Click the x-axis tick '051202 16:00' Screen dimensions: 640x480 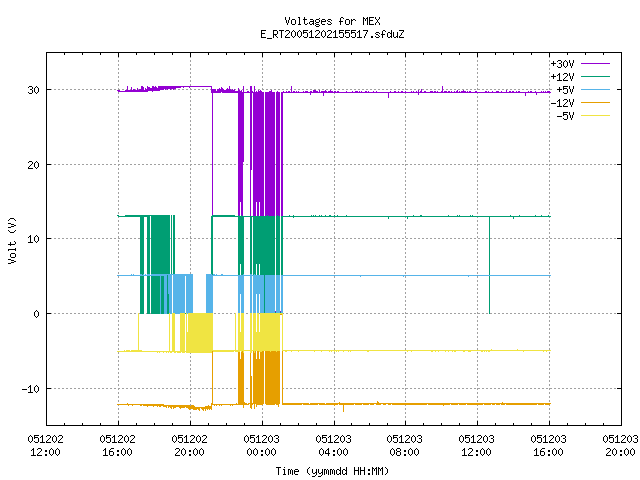118,446
